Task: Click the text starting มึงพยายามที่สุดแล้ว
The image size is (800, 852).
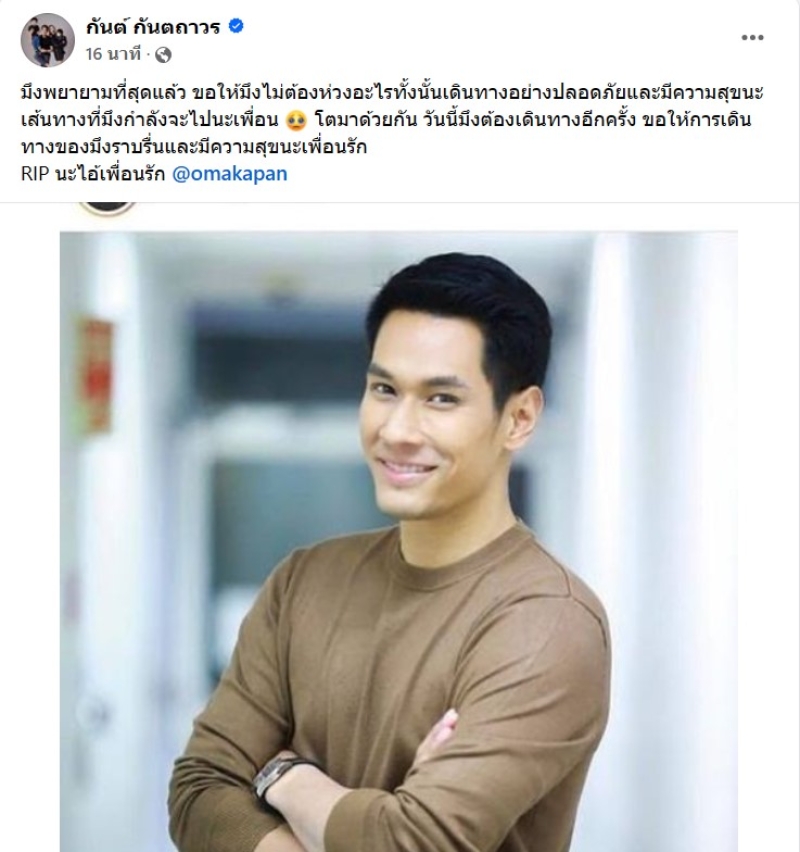Action: point(392,93)
